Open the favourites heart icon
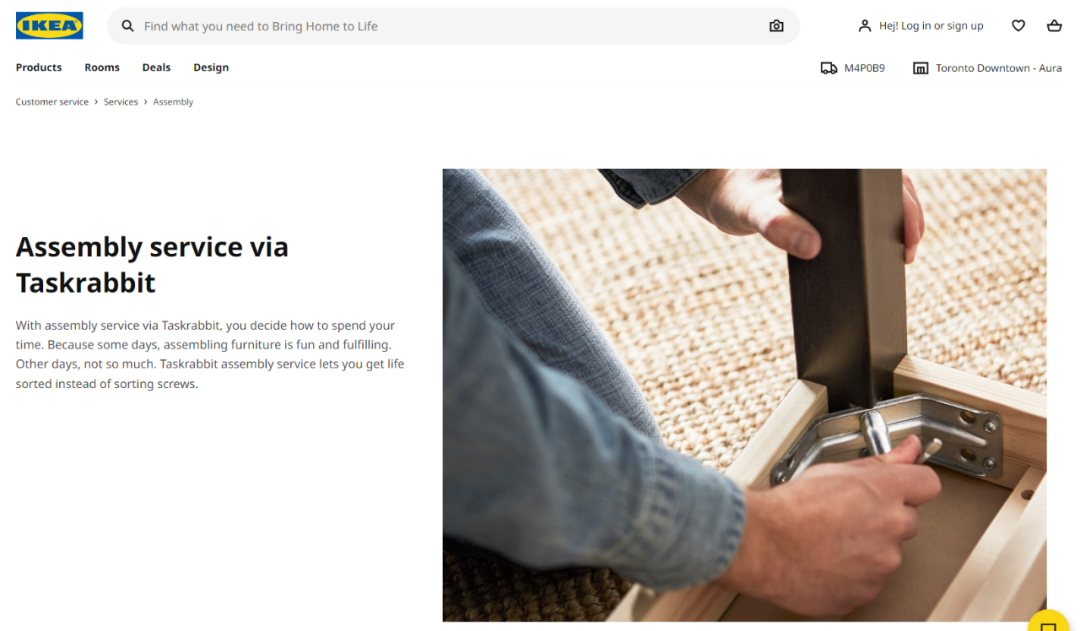 [1018, 26]
